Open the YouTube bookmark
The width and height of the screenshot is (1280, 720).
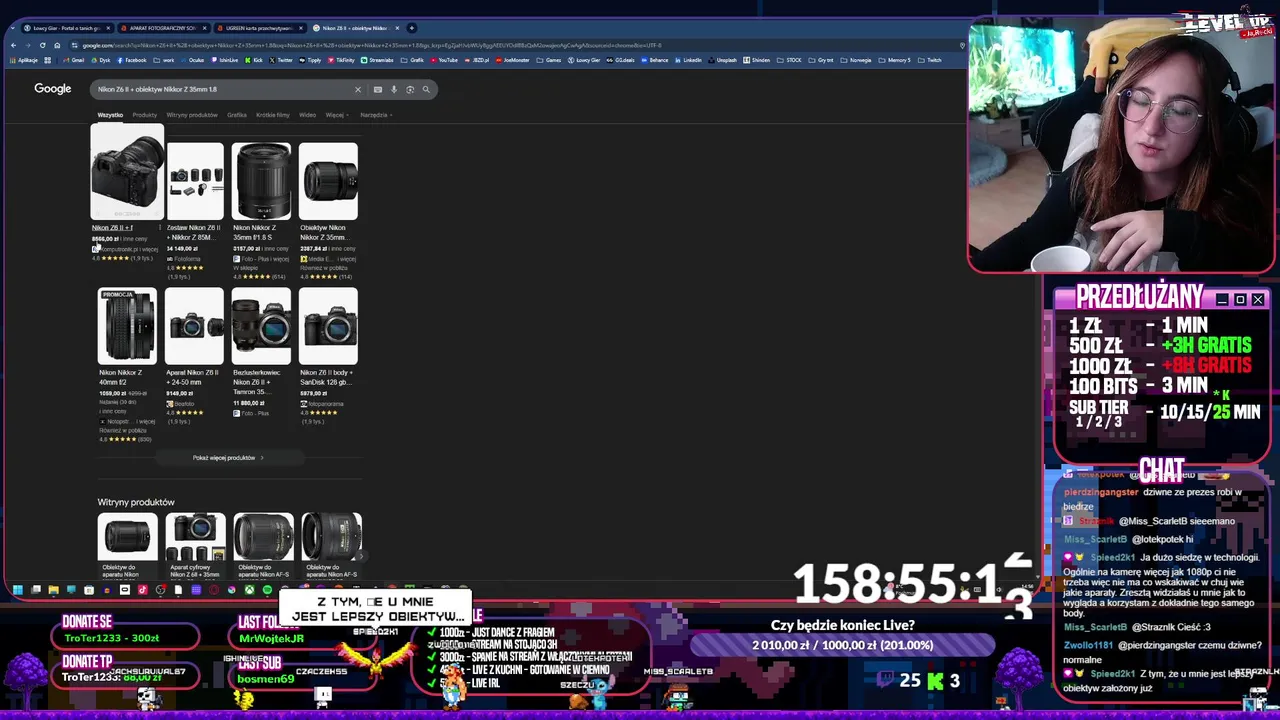[x=444, y=60]
